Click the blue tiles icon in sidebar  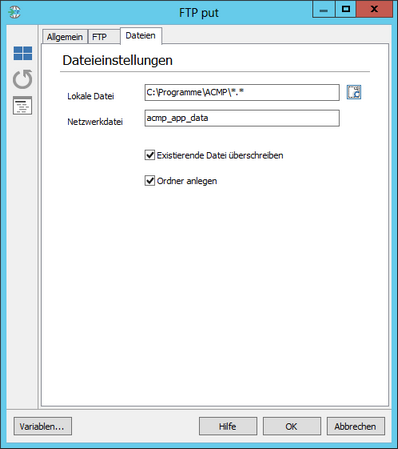(x=23, y=53)
